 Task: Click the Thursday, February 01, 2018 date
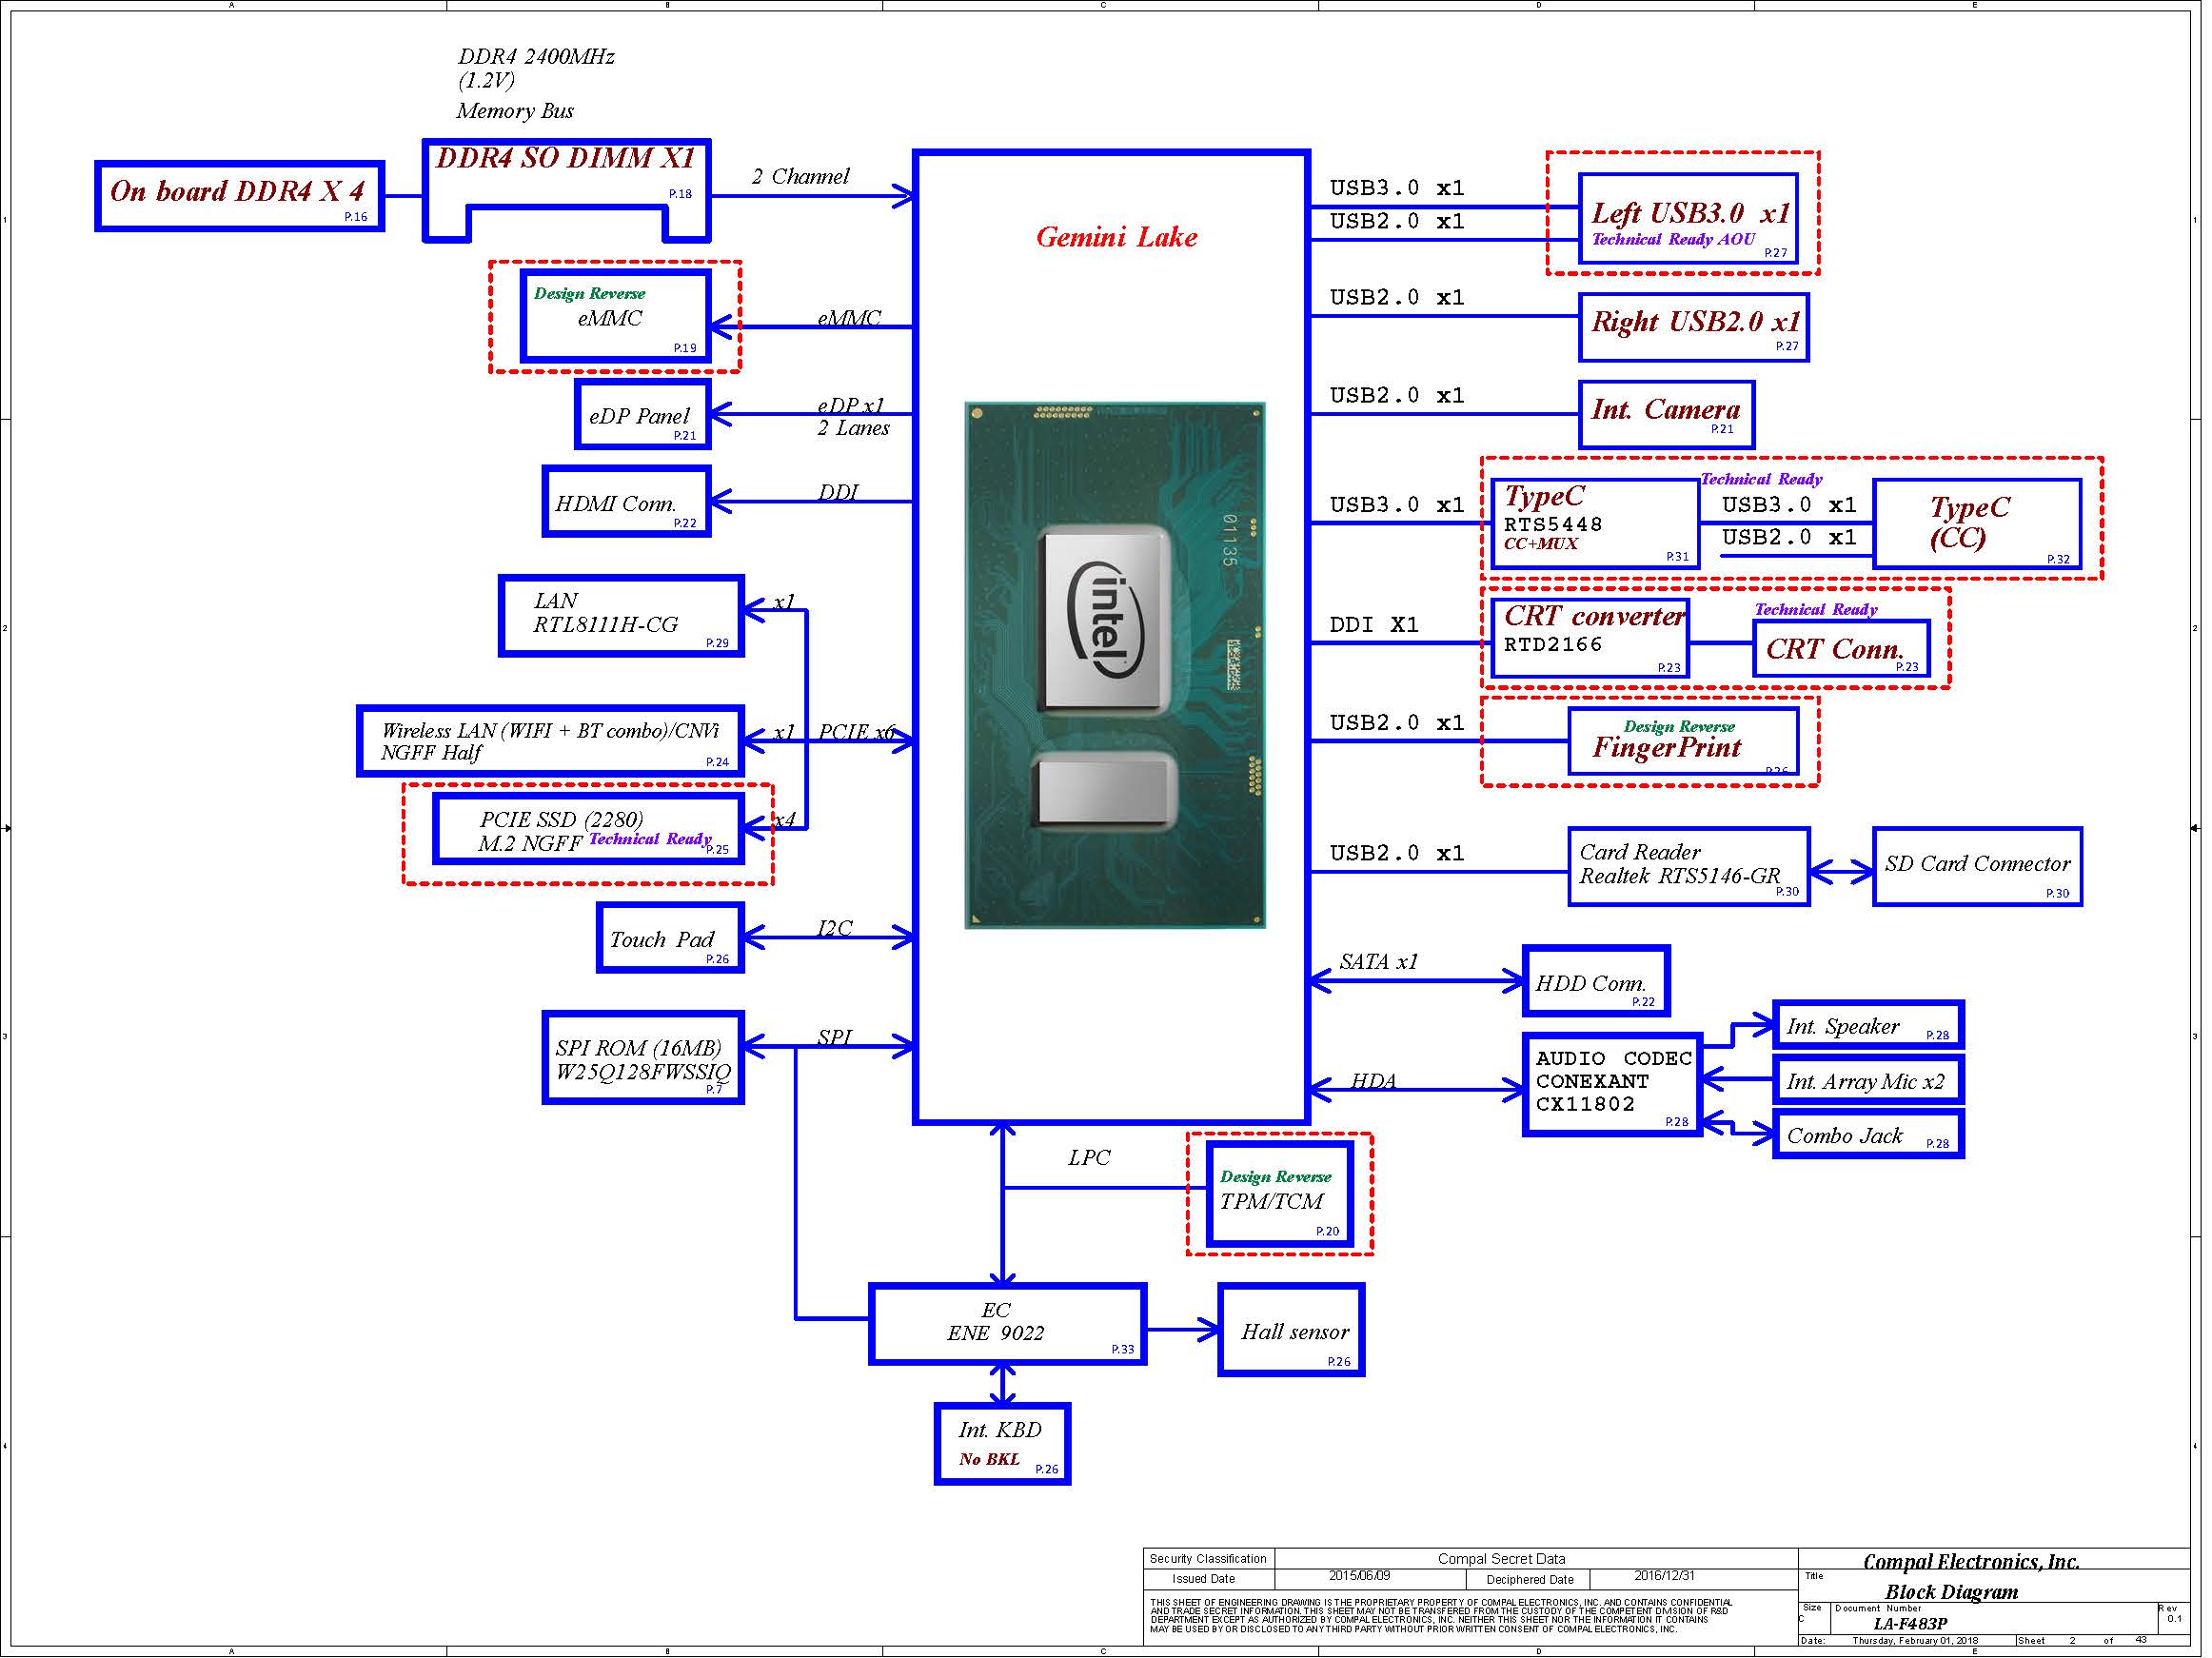pyautogui.click(x=1914, y=1641)
